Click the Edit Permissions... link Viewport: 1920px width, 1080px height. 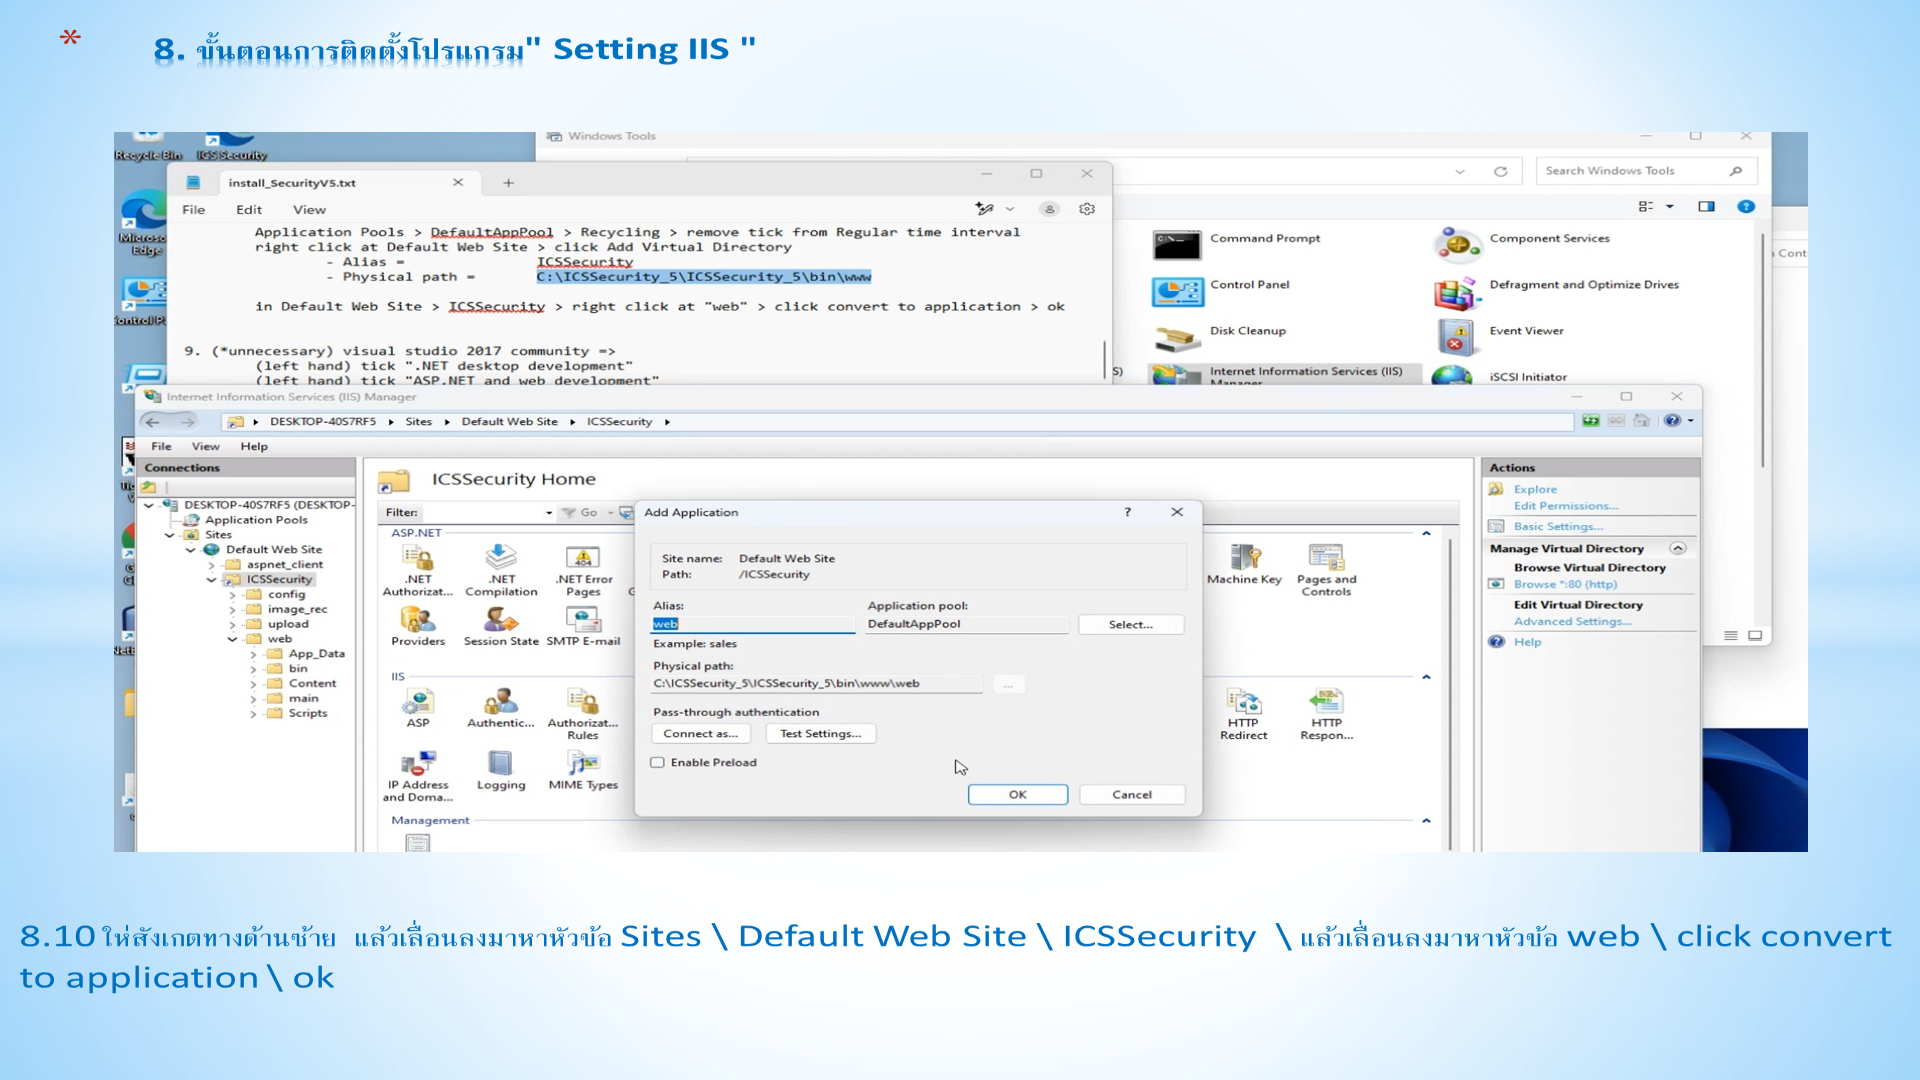point(1566,506)
